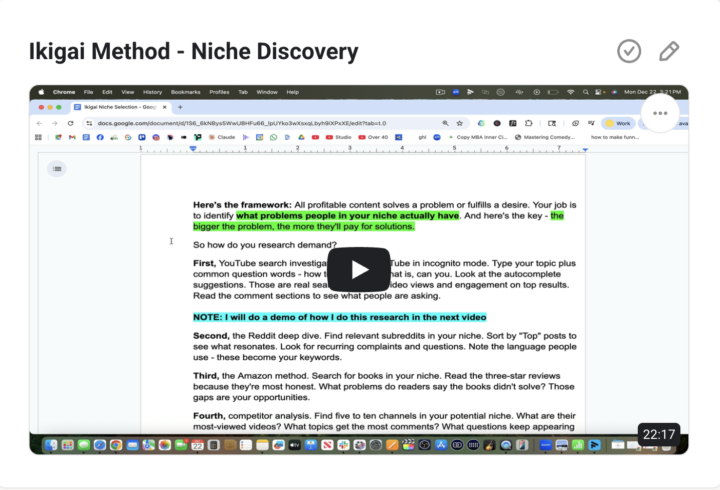Viewport: 720px width, 490px height.
Task: Play the Ikigai Method video
Action: pyautogui.click(x=359, y=270)
